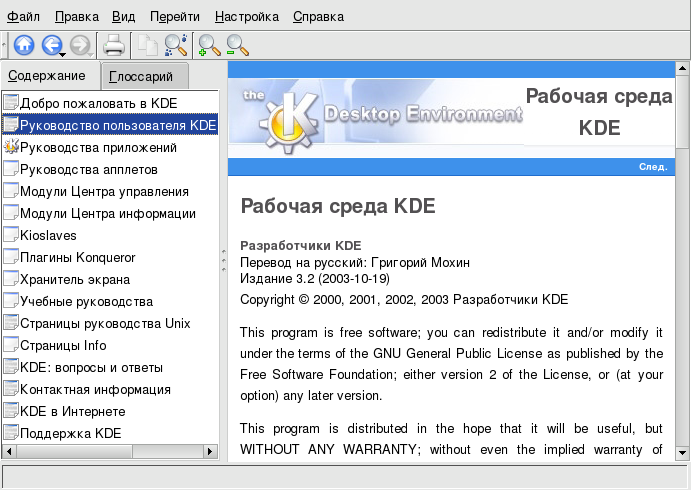Viewport: 691px width, 490px height.
Task: Click the sidebar horizontal scroll-left arrow
Action: click(9, 451)
